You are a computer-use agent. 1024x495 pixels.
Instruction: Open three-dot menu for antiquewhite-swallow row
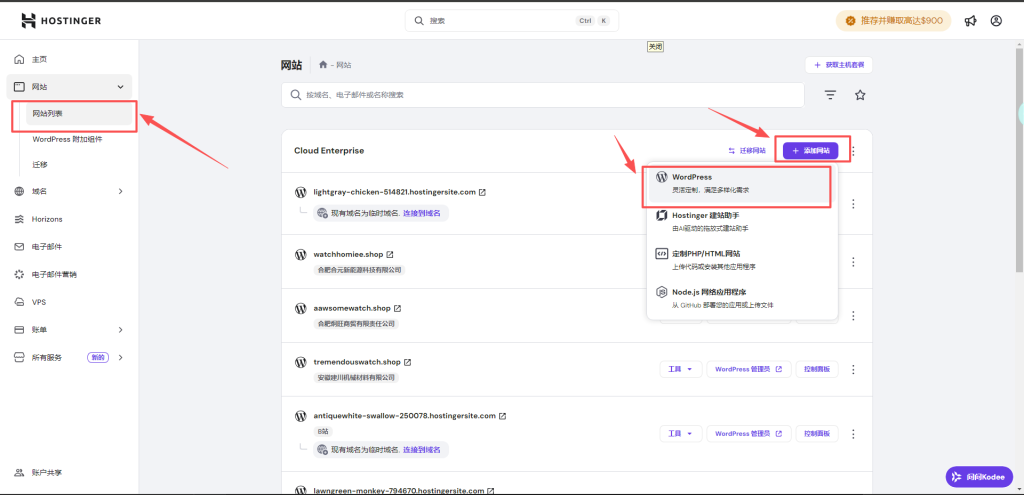(x=853, y=434)
